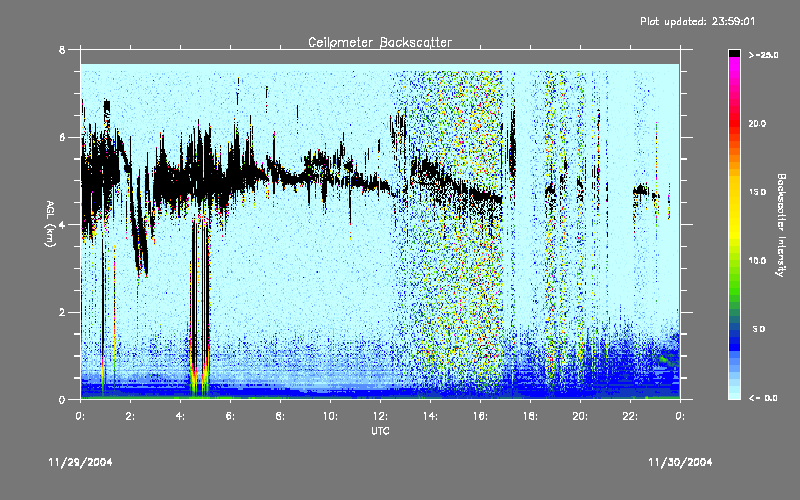The width and height of the screenshot is (800, 500).
Task: Click the '10.0' colorbar tick label
Action: coord(757,261)
